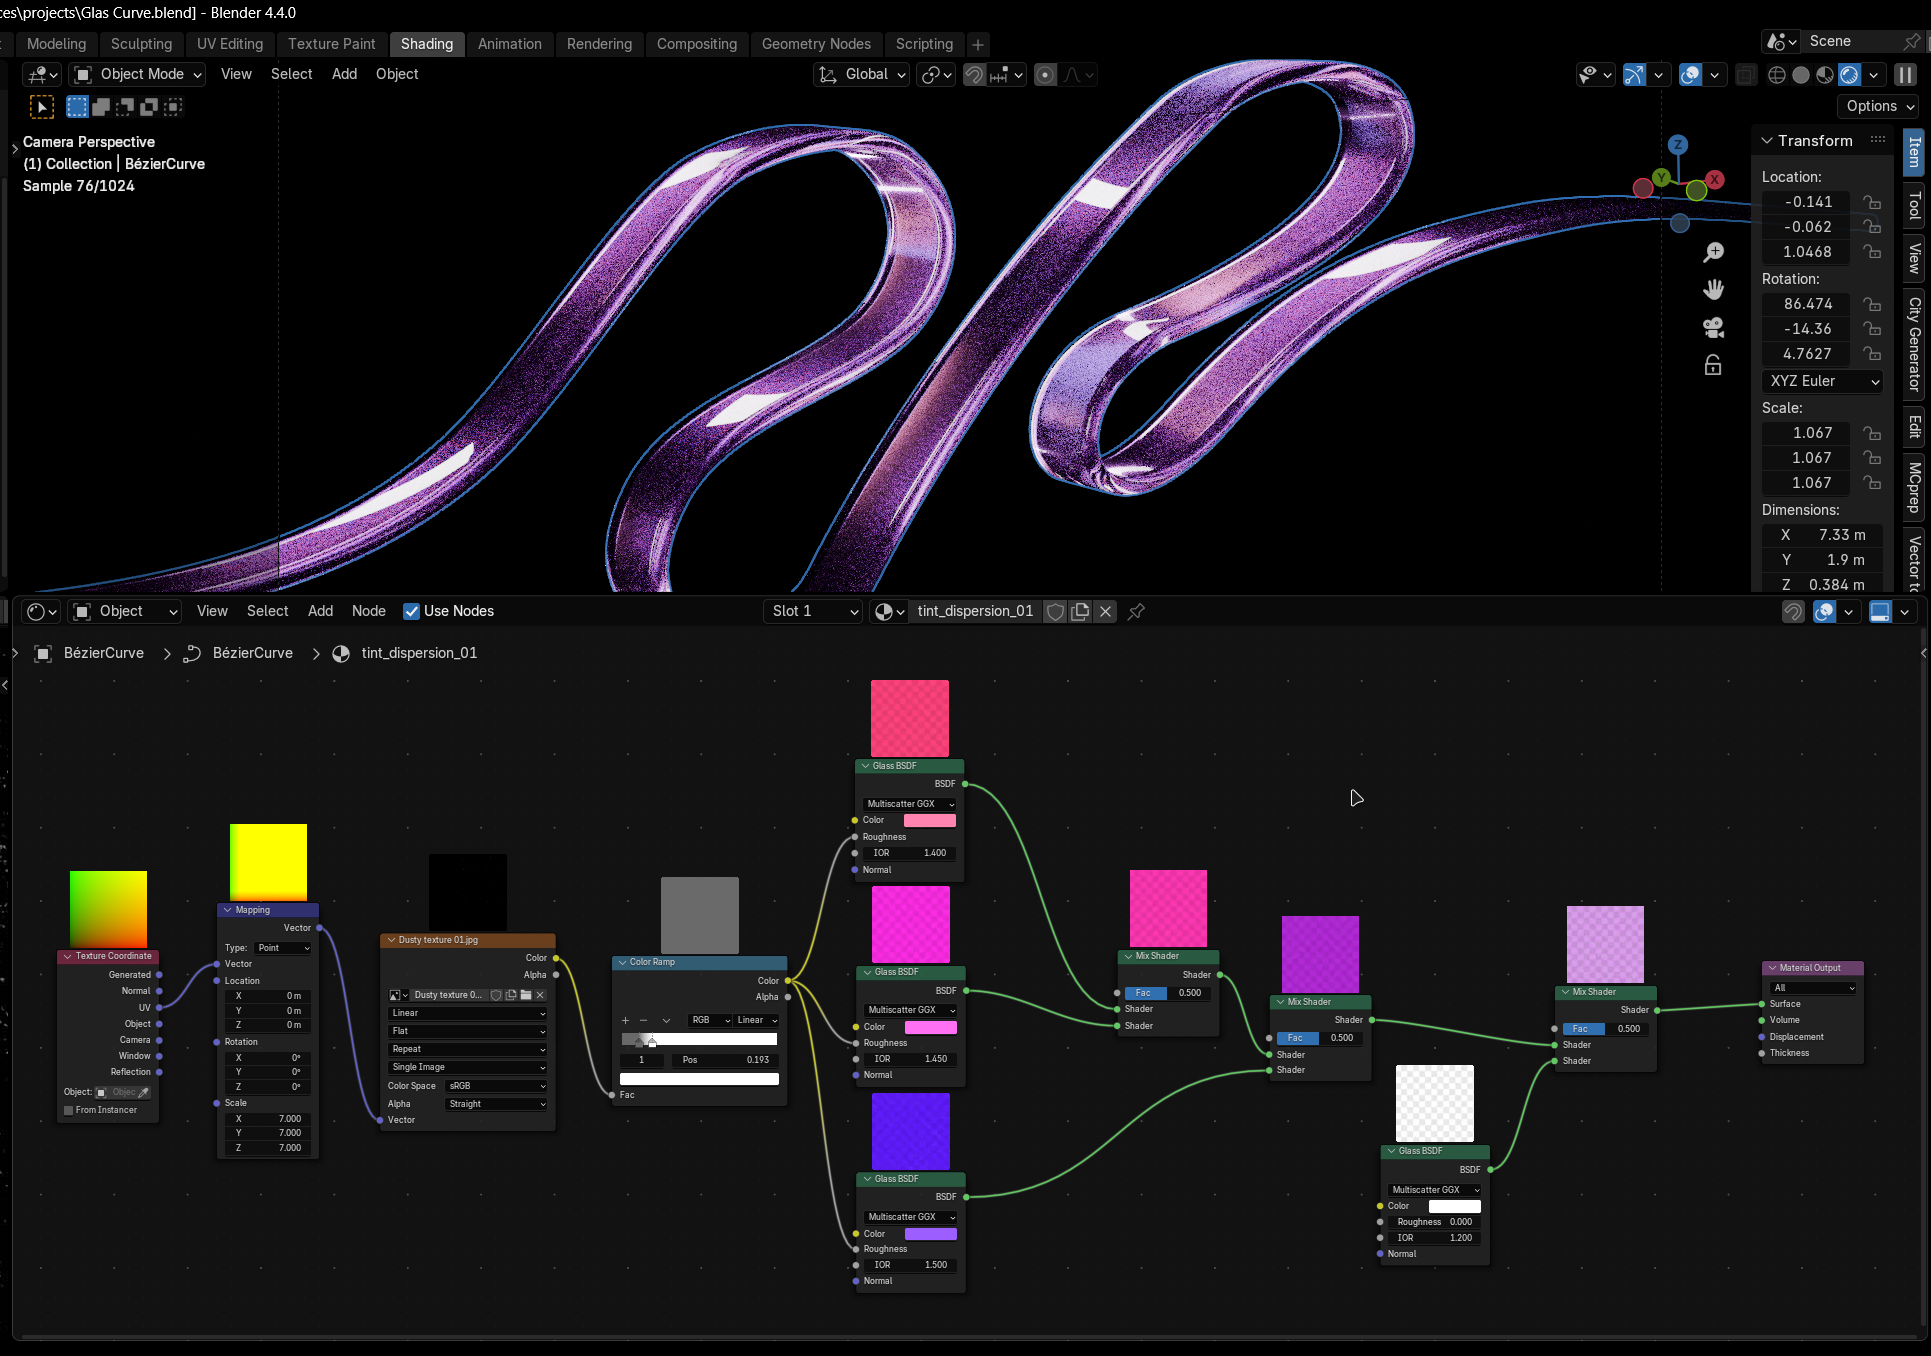Select rendered viewport shading mode
This screenshot has width=1931, height=1356.
(x=1849, y=75)
